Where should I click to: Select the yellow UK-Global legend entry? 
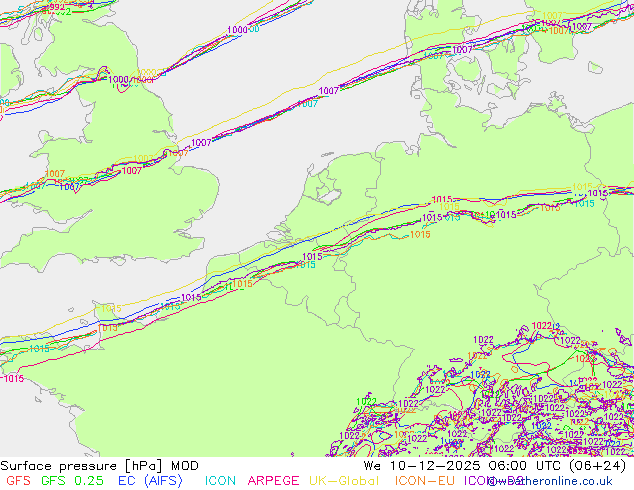[x=344, y=481]
